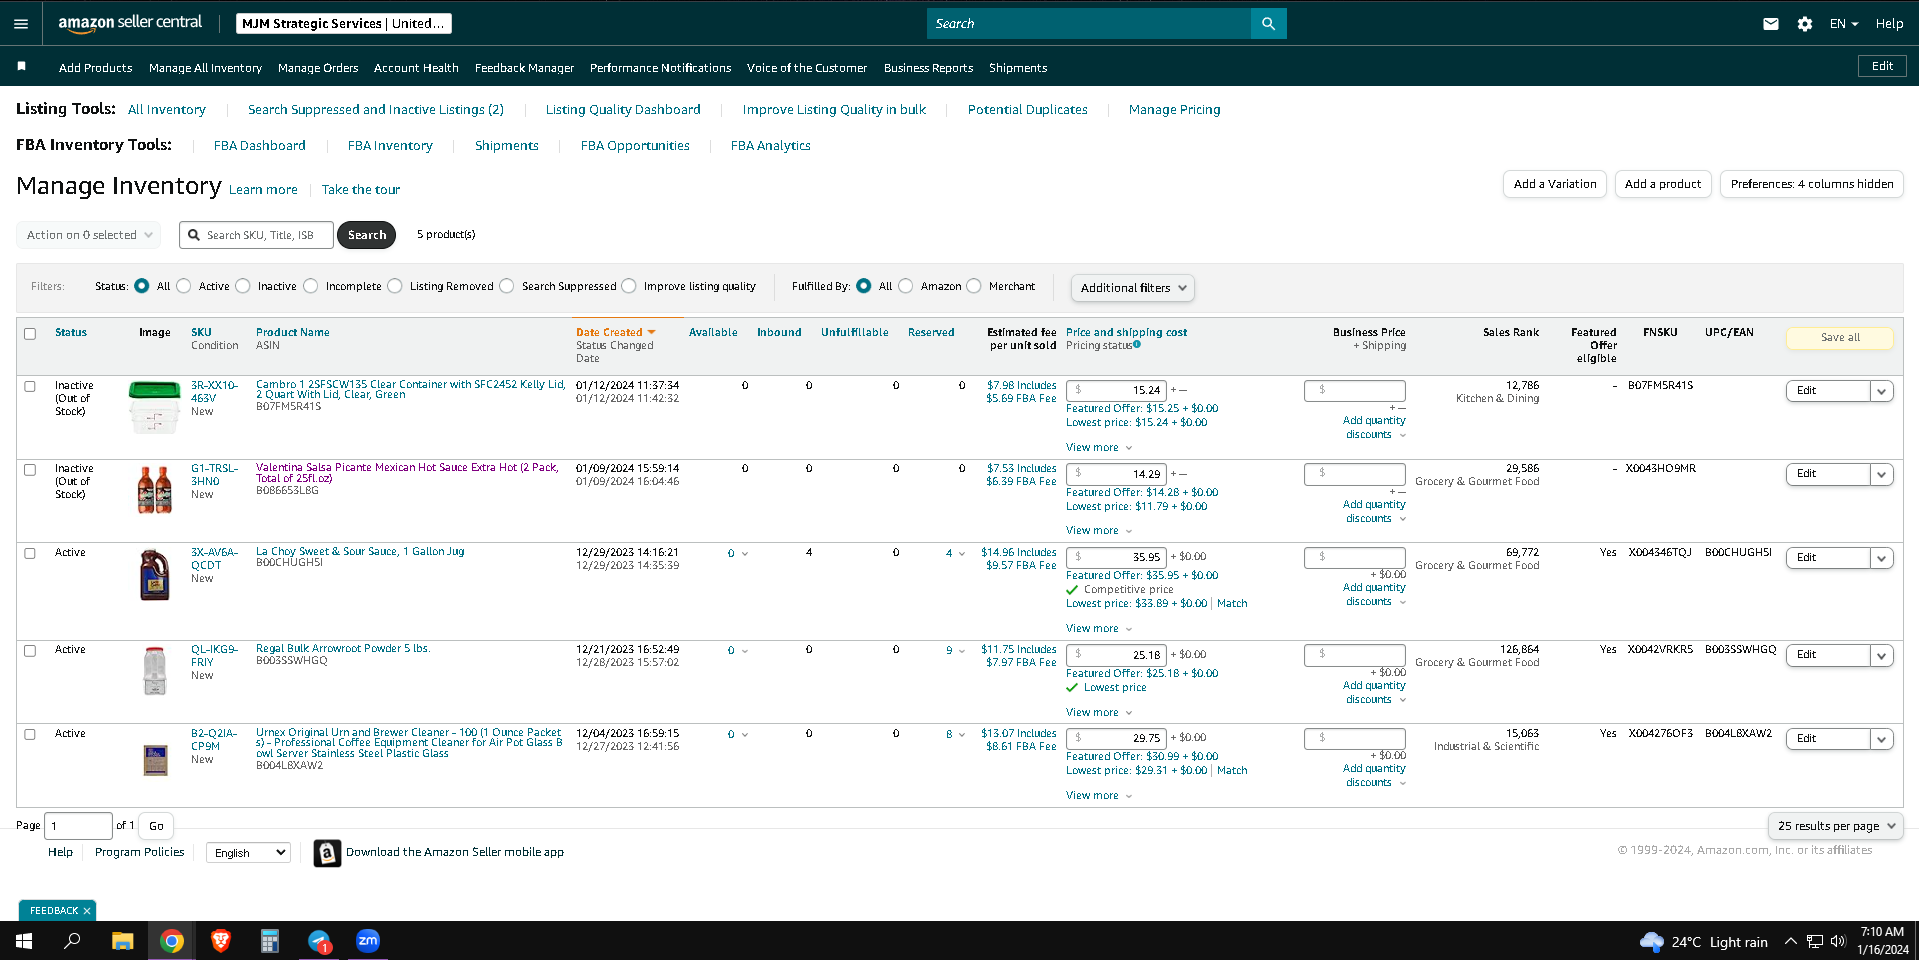The image size is (1919, 960).
Task: Click the Amazon Seller Central logo
Action: click(x=130, y=23)
